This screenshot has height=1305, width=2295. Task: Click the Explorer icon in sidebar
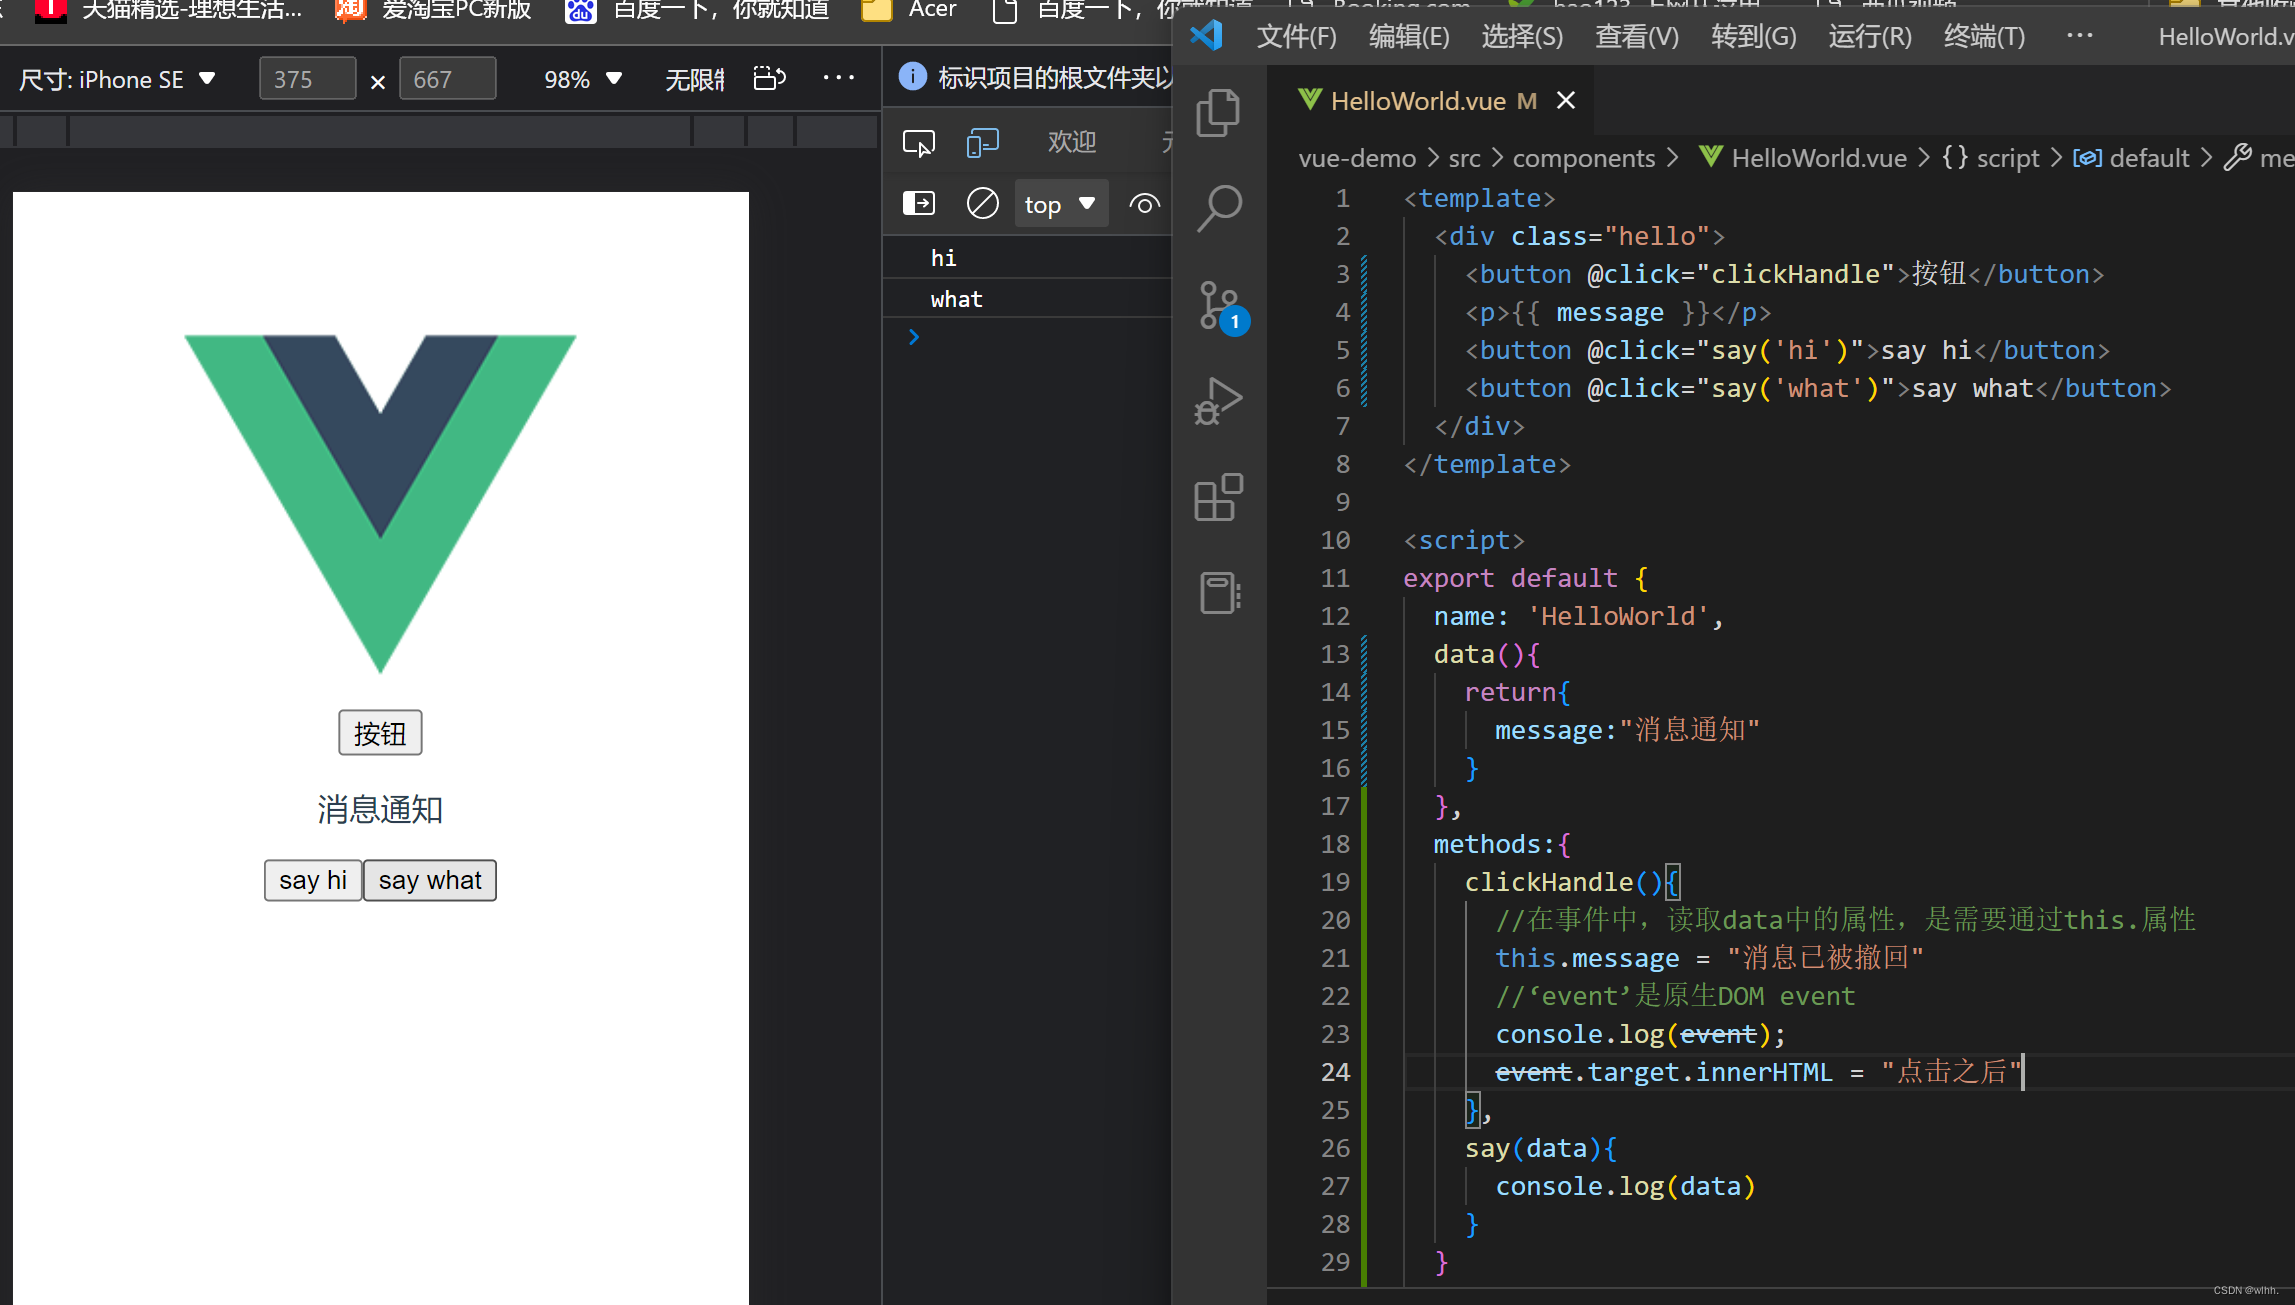(x=1223, y=113)
